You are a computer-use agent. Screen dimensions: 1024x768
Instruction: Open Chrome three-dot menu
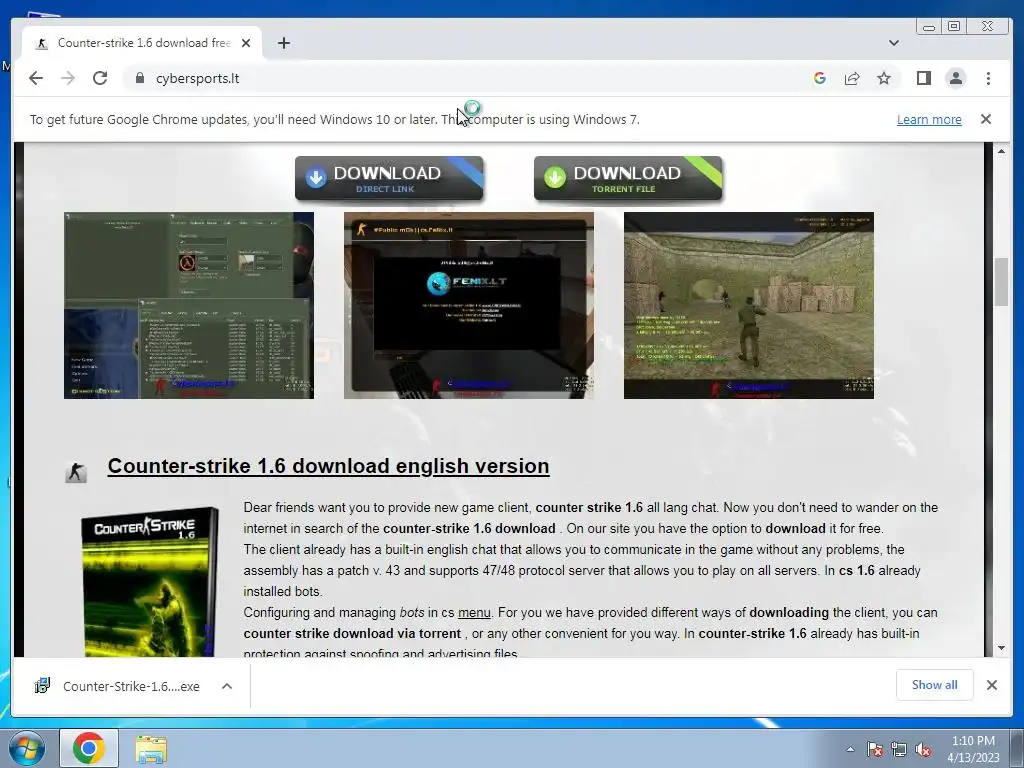tap(988, 78)
